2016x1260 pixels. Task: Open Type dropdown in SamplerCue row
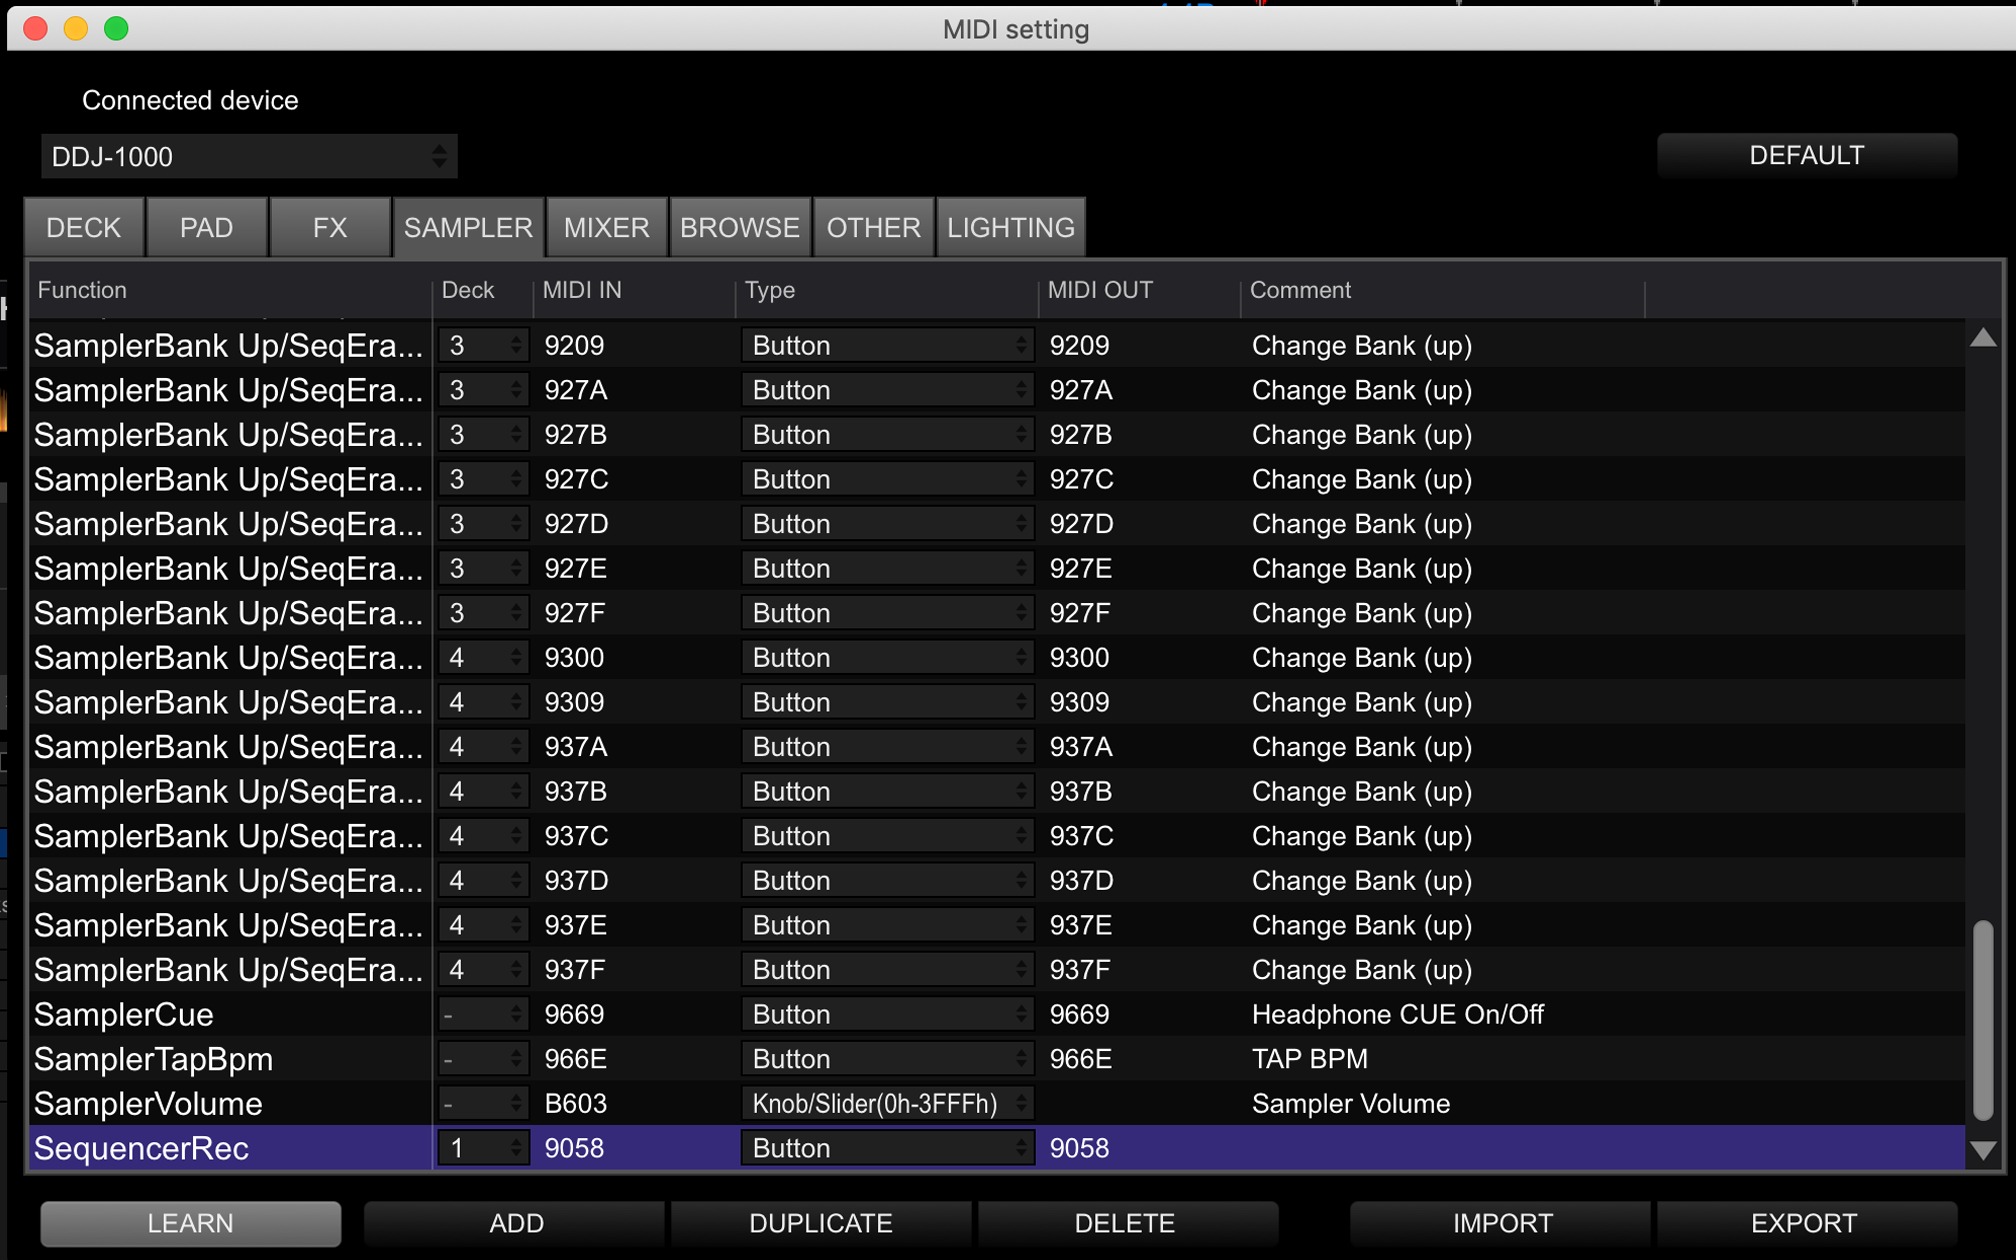click(886, 1014)
